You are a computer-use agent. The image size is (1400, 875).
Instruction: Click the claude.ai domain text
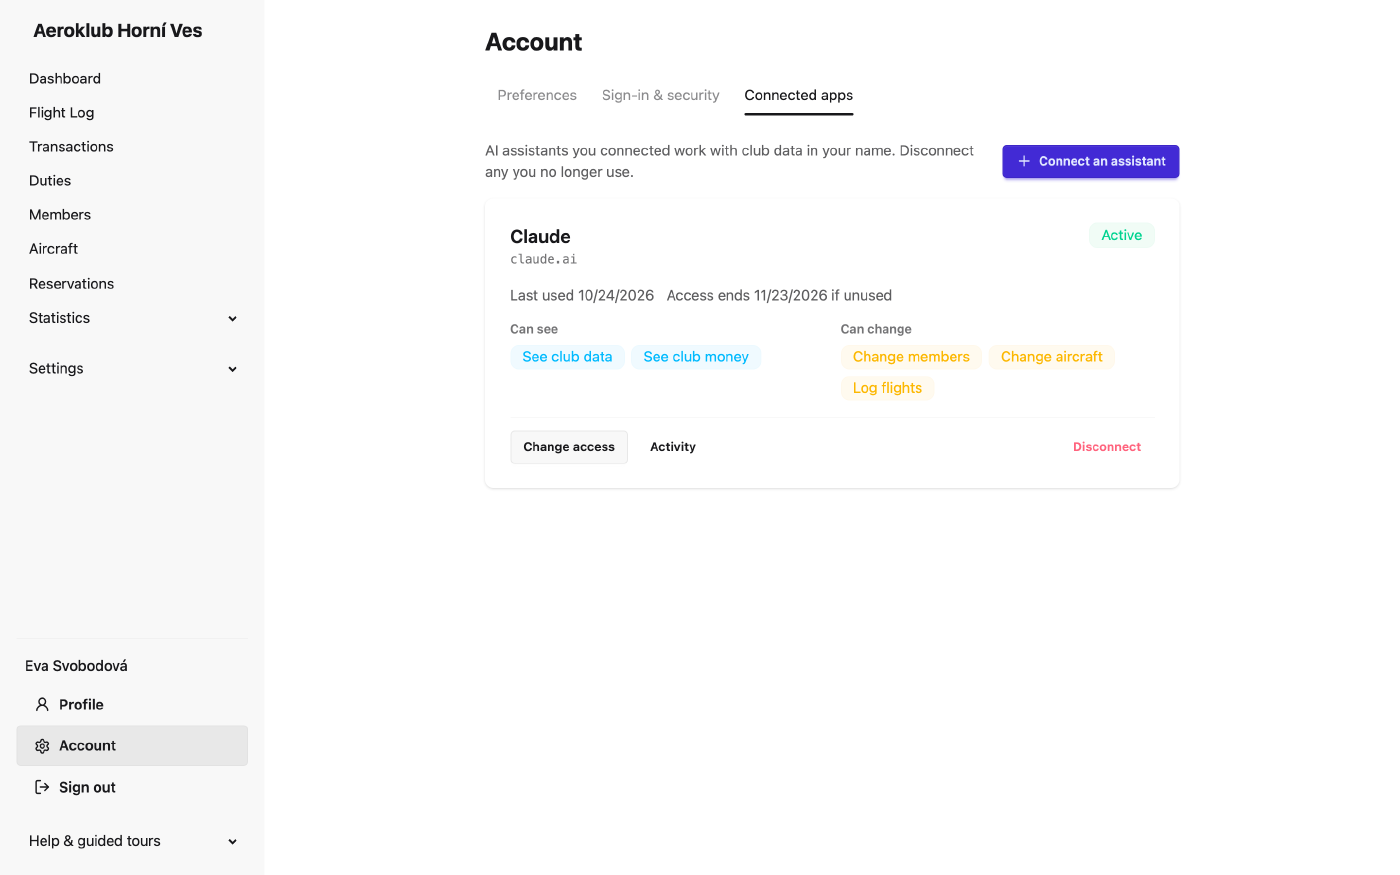[544, 259]
